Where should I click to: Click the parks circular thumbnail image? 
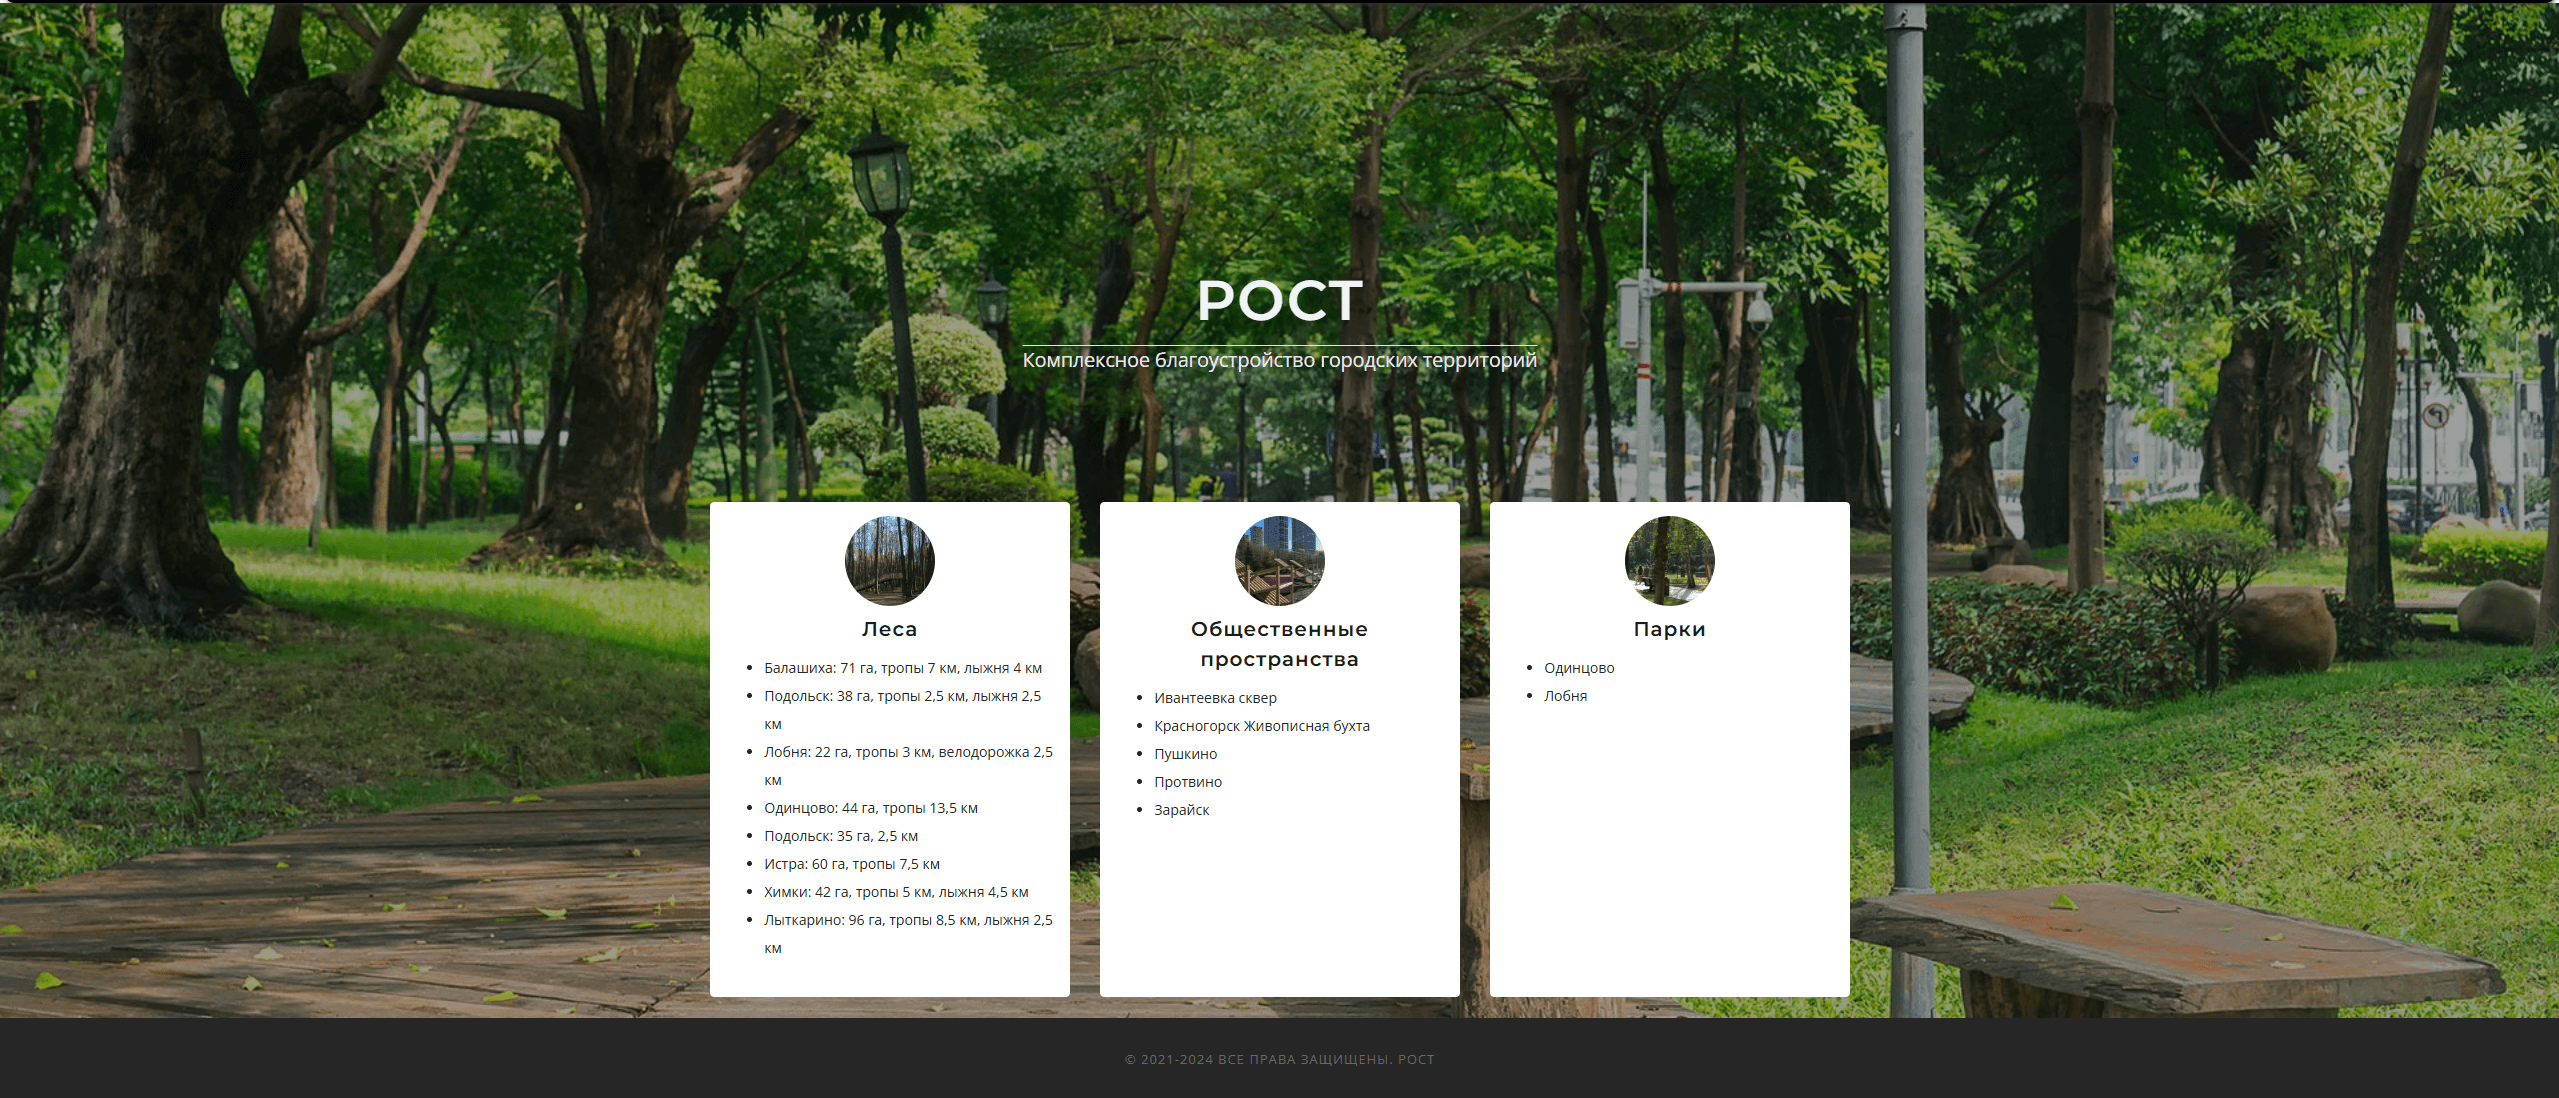click(1669, 561)
